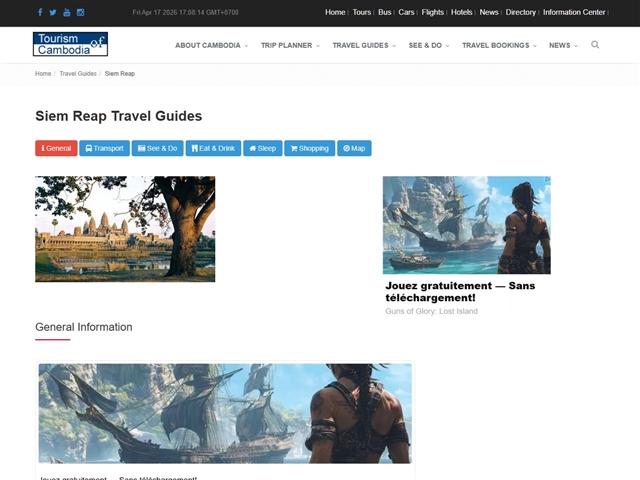
Task: Select the Transport tab button
Action: pyautogui.click(x=104, y=148)
